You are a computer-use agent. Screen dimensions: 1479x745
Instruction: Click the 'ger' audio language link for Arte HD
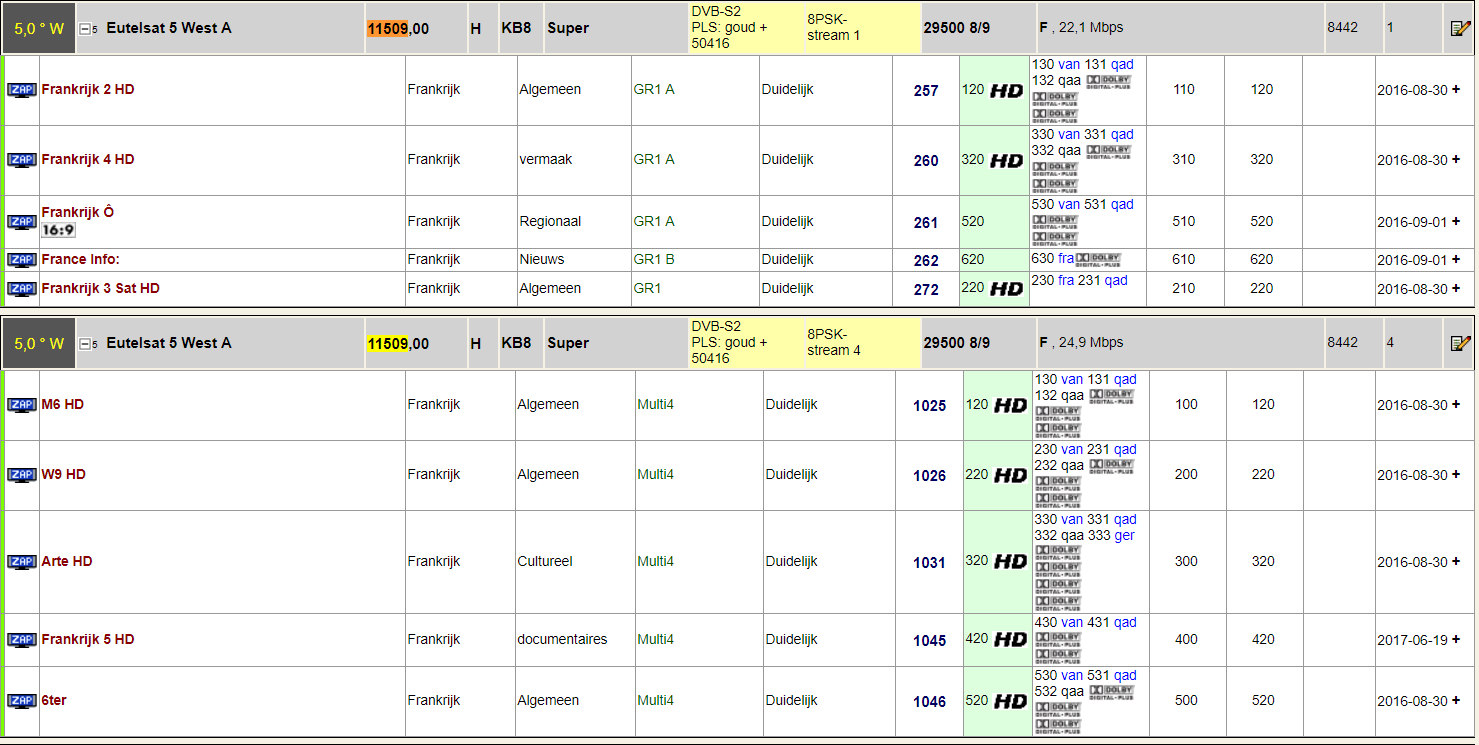click(x=1124, y=535)
